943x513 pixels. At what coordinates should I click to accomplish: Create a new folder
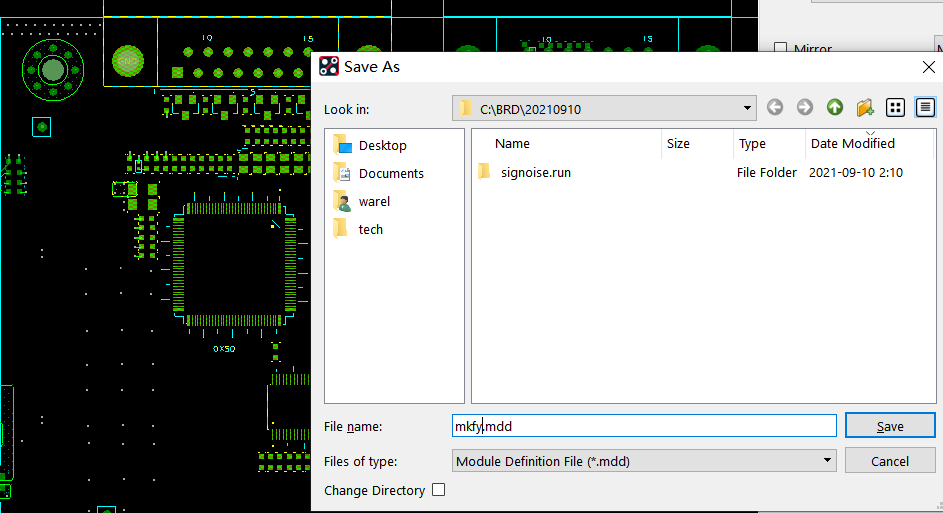(865, 108)
